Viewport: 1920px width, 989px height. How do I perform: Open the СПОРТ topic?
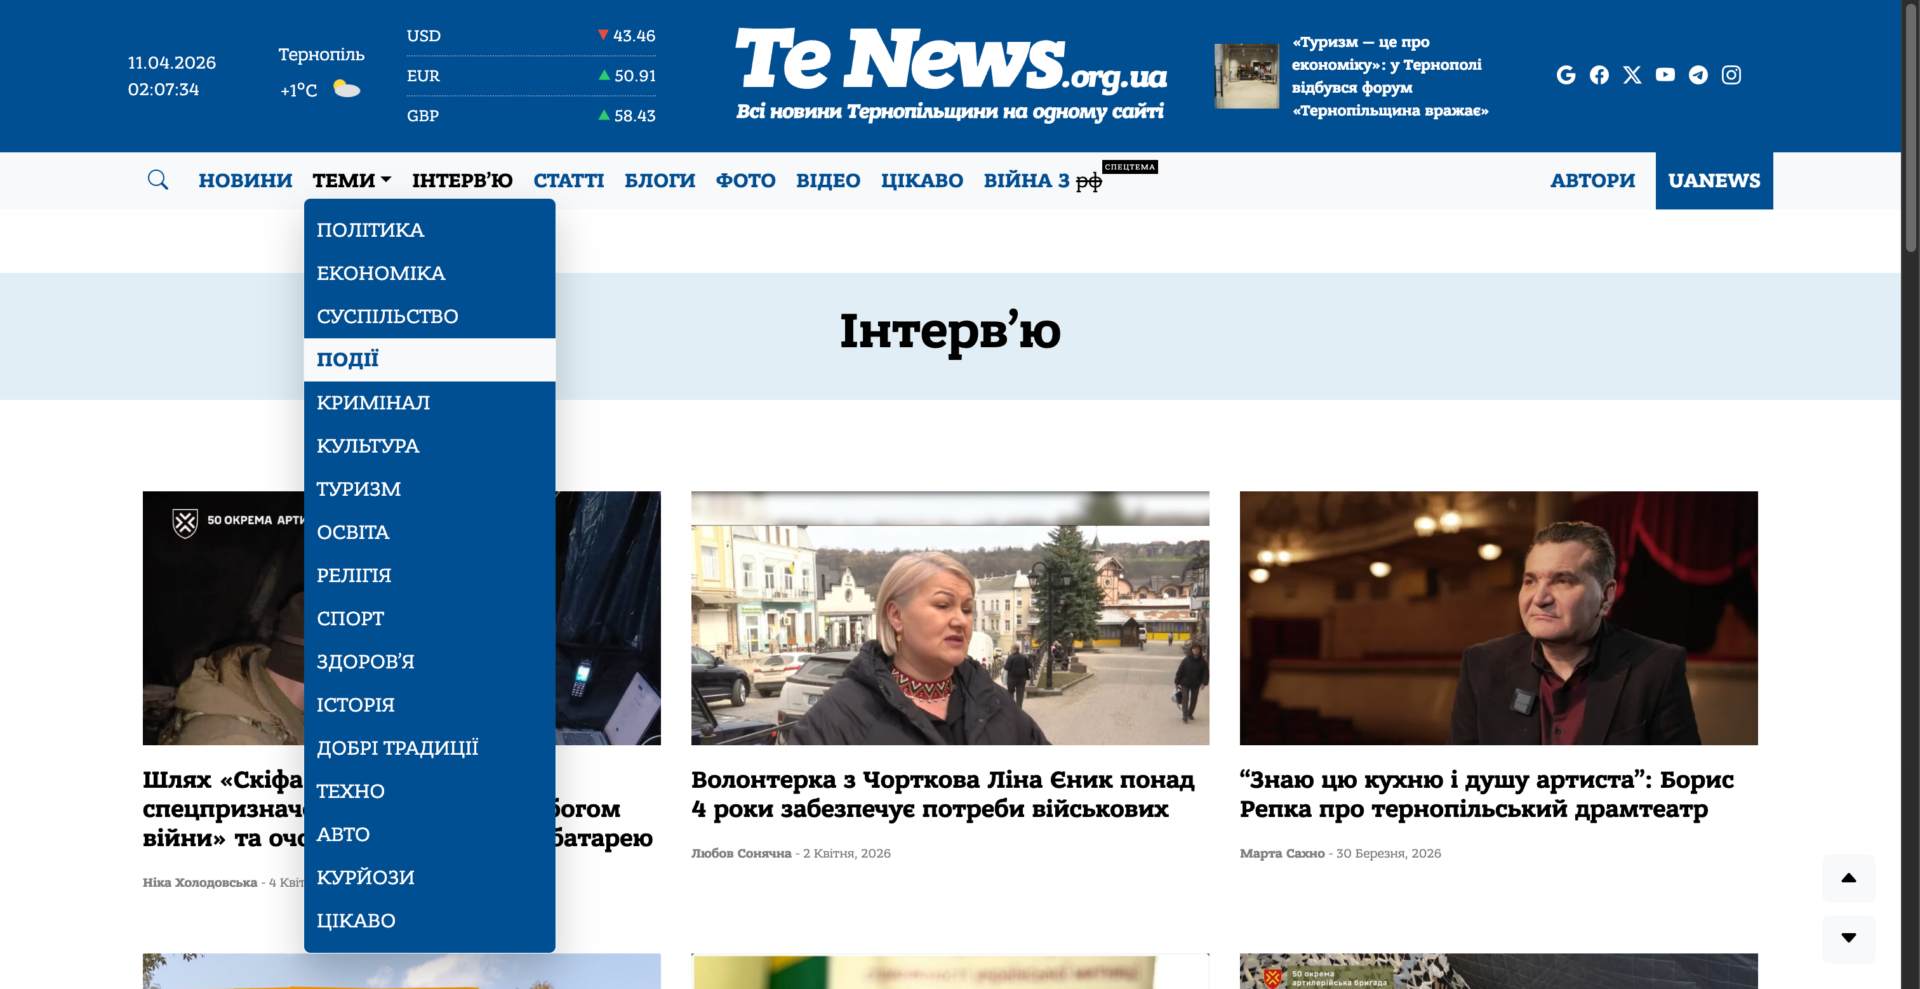[x=429, y=618]
